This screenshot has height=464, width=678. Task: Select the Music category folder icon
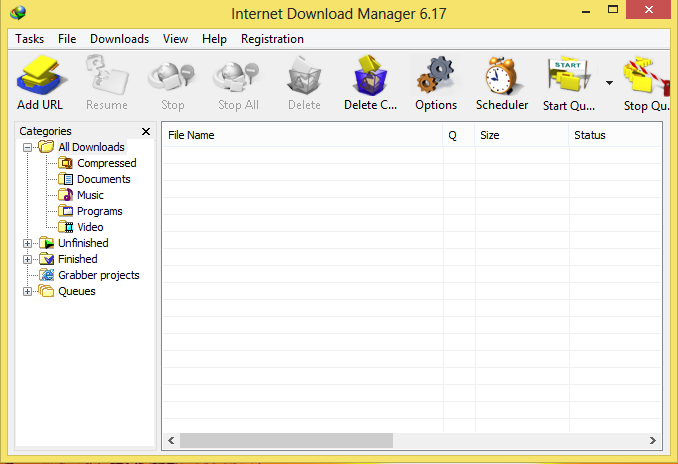[x=66, y=195]
